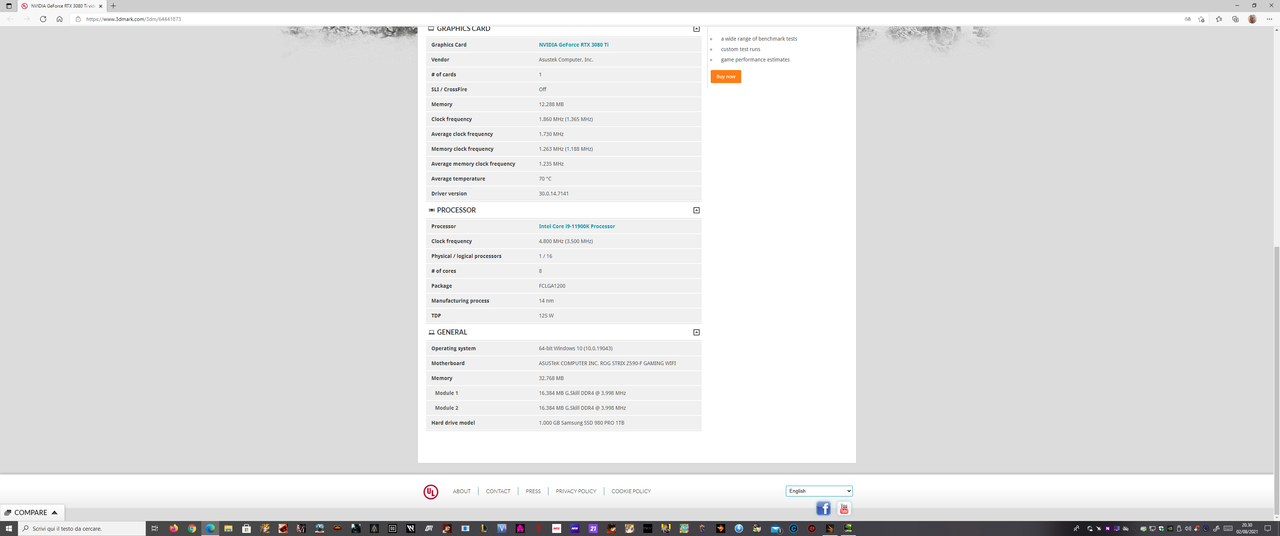This screenshot has height=536, width=1280.
Task: Open the Windows Start menu
Action: pos(9,528)
